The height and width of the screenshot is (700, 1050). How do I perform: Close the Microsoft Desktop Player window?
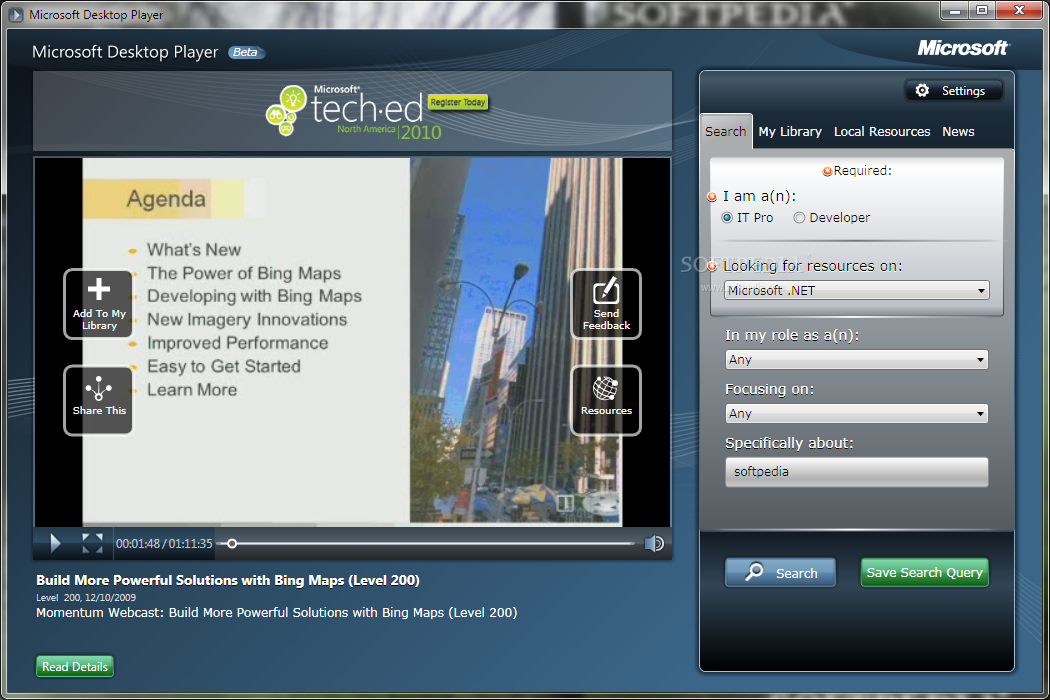1019,10
